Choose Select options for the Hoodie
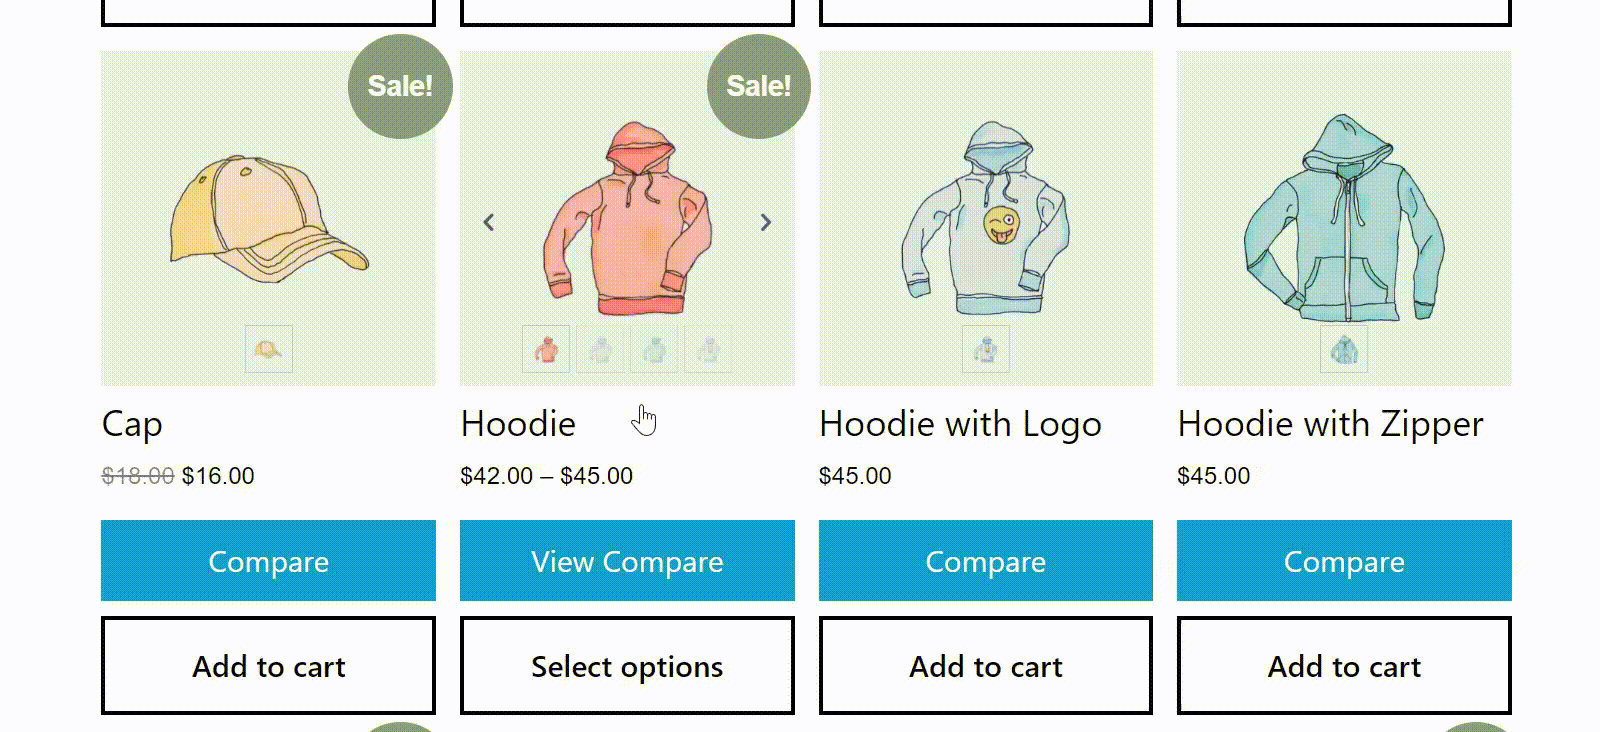 (x=627, y=666)
